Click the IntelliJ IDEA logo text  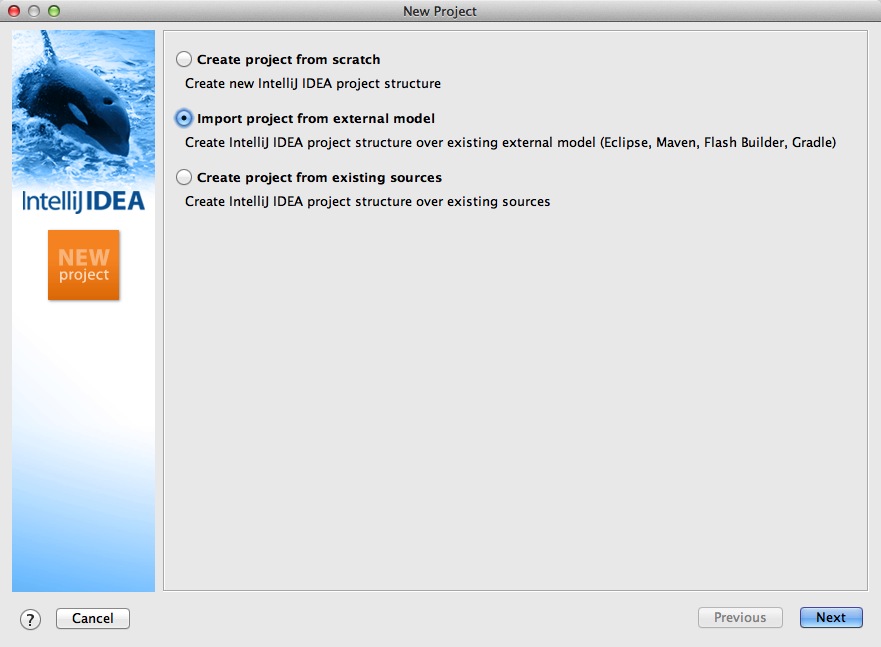point(84,201)
